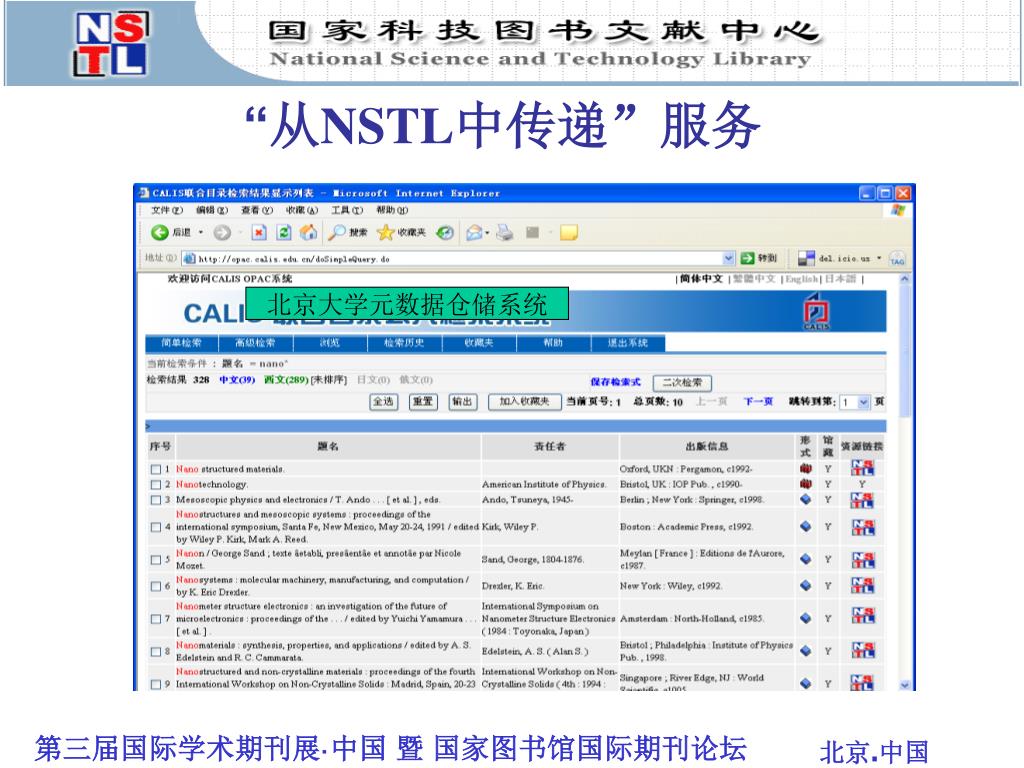Open the 编辑(E) menu
Image resolution: width=1024 pixels, height=768 pixels.
pyautogui.click(x=212, y=210)
